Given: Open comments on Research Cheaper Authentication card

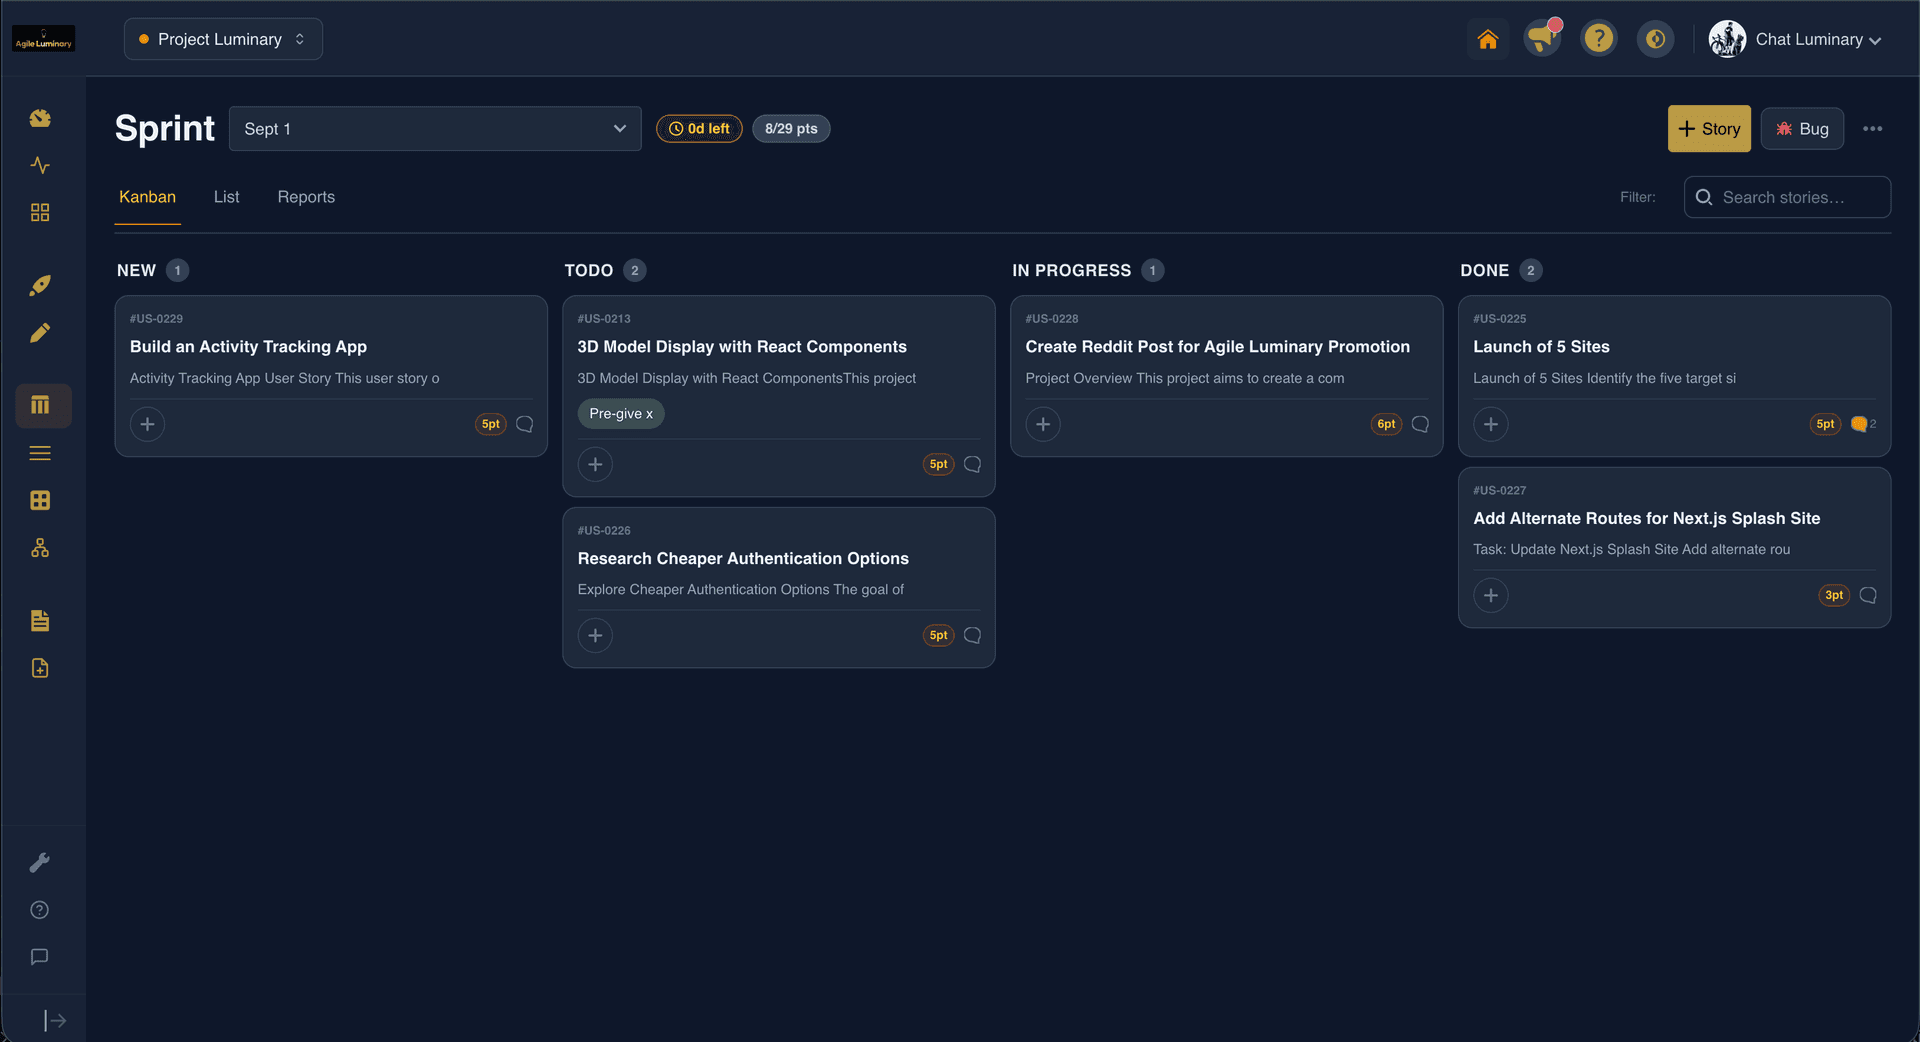Looking at the screenshot, I should click(x=973, y=635).
